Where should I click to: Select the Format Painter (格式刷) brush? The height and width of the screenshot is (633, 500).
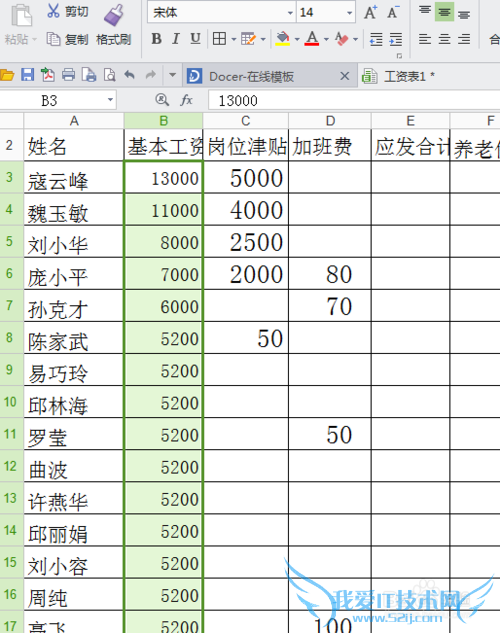coord(114,24)
